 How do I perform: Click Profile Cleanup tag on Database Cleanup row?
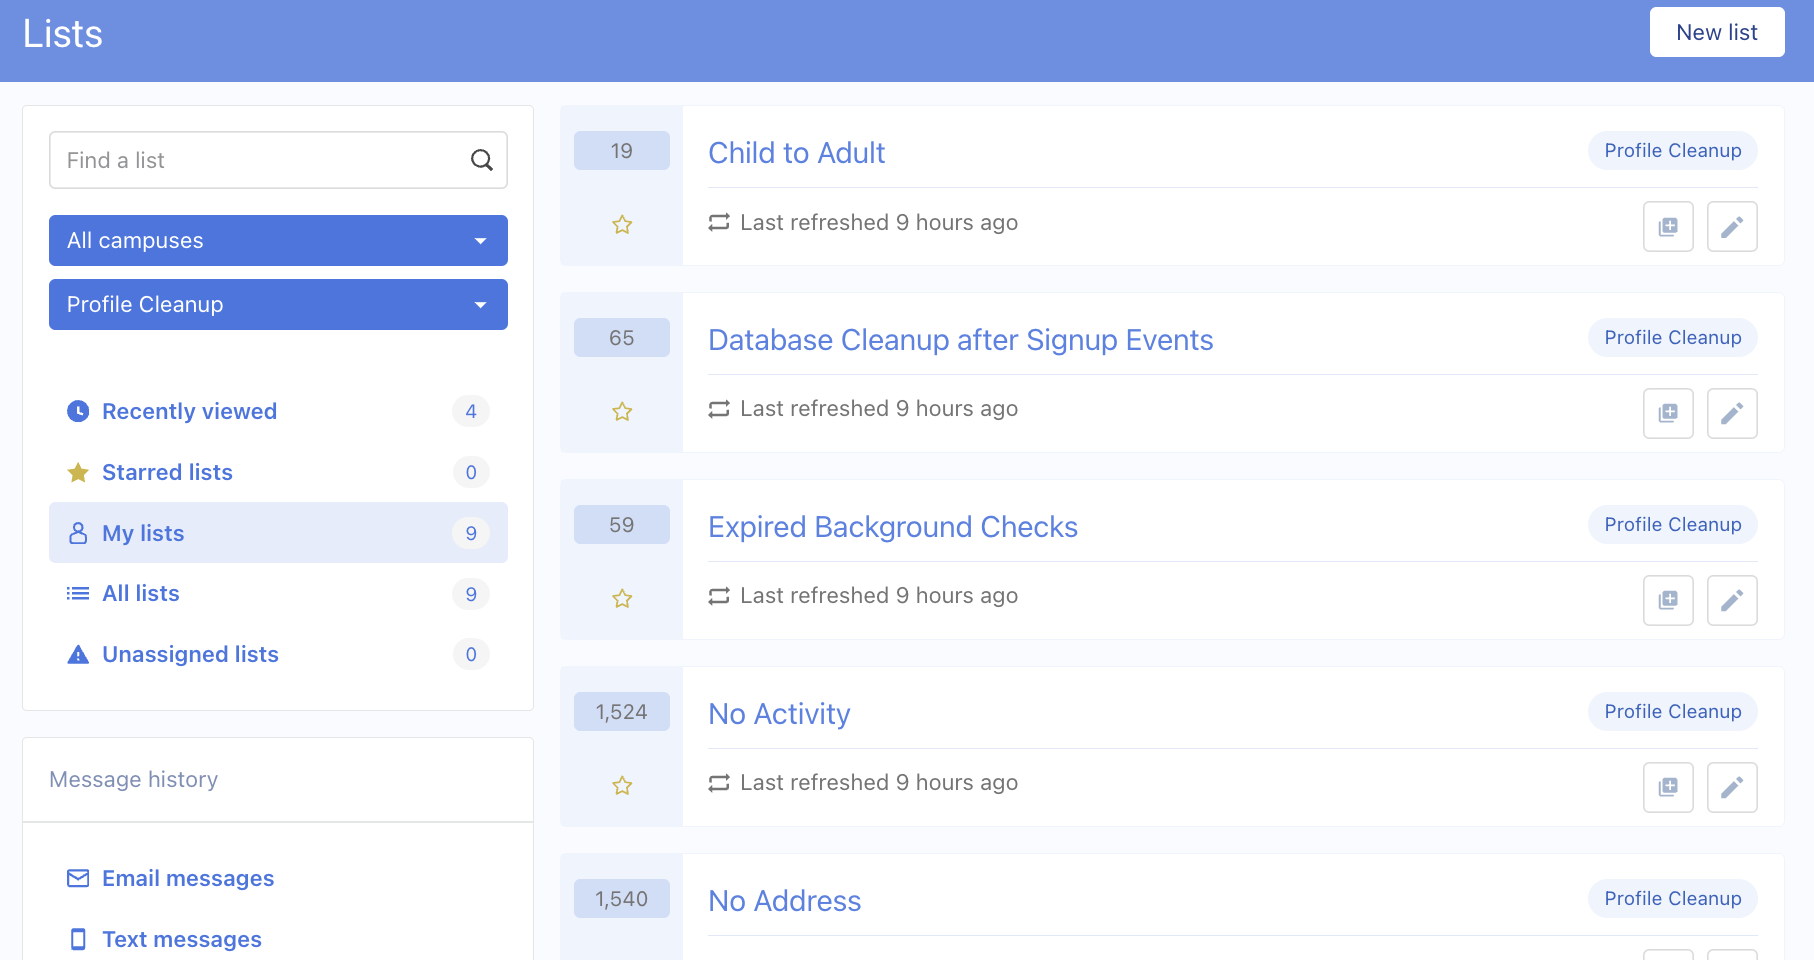click(1673, 338)
